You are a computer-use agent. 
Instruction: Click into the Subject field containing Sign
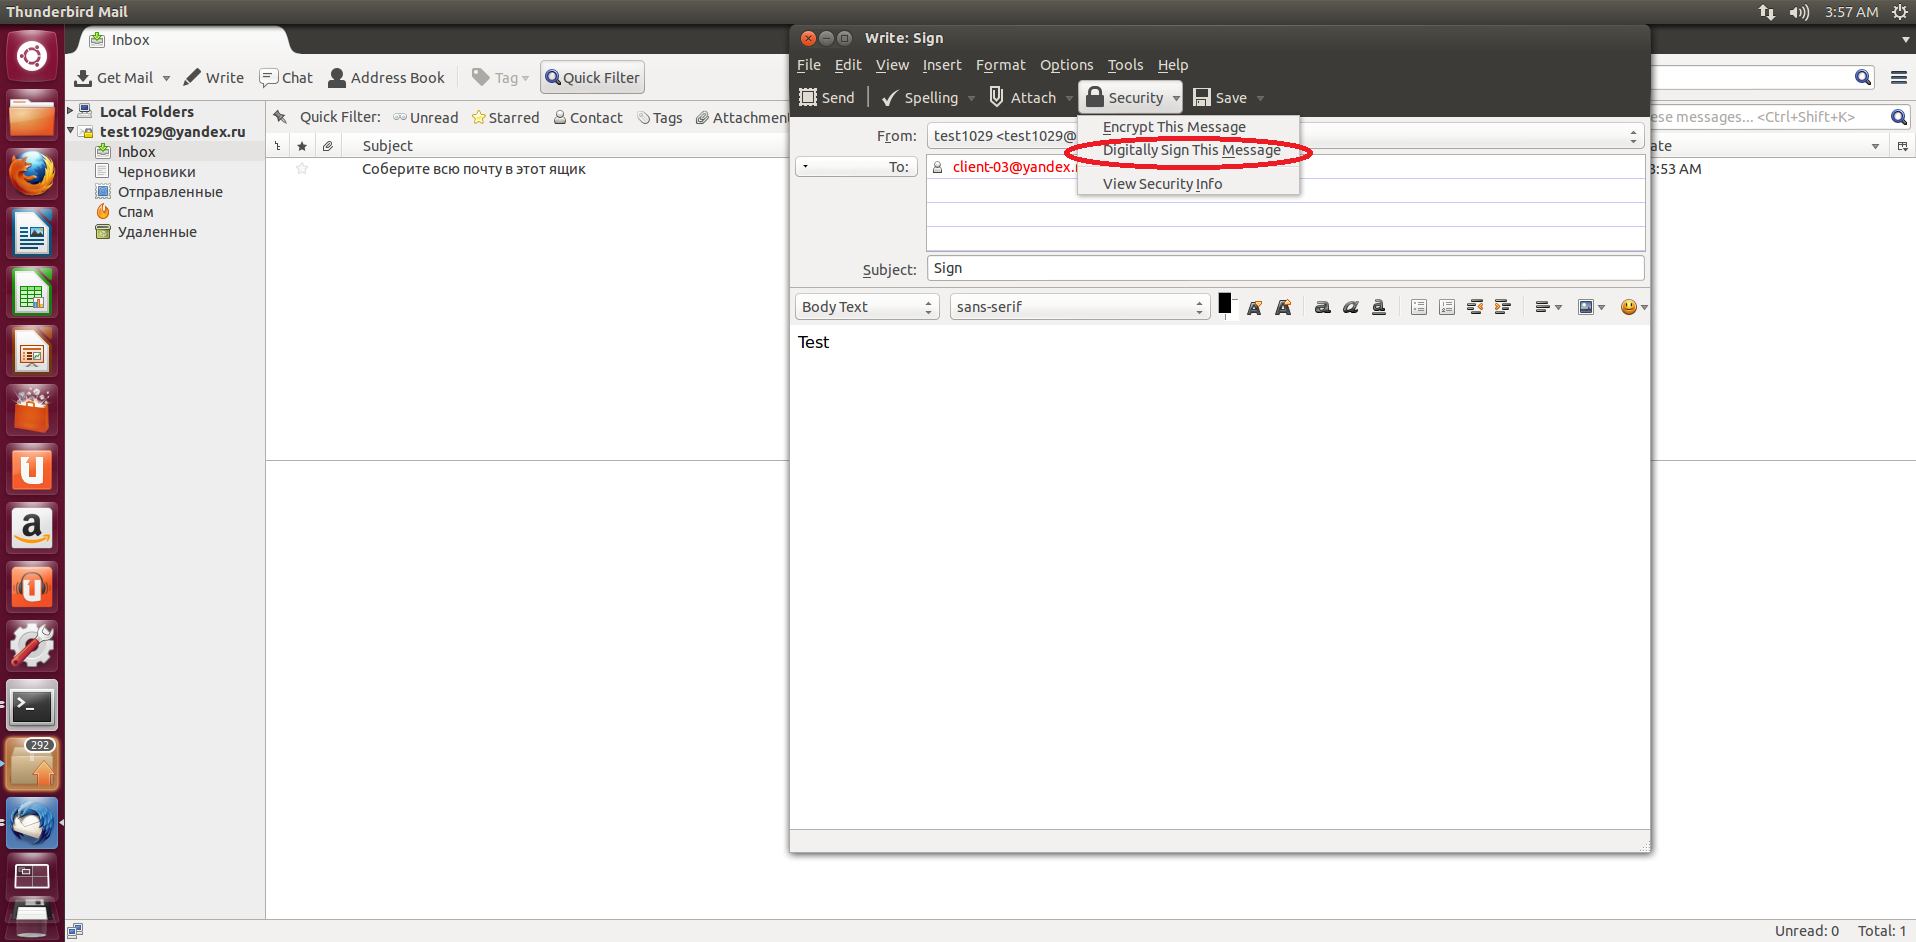pyautogui.click(x=1285, y=268)
